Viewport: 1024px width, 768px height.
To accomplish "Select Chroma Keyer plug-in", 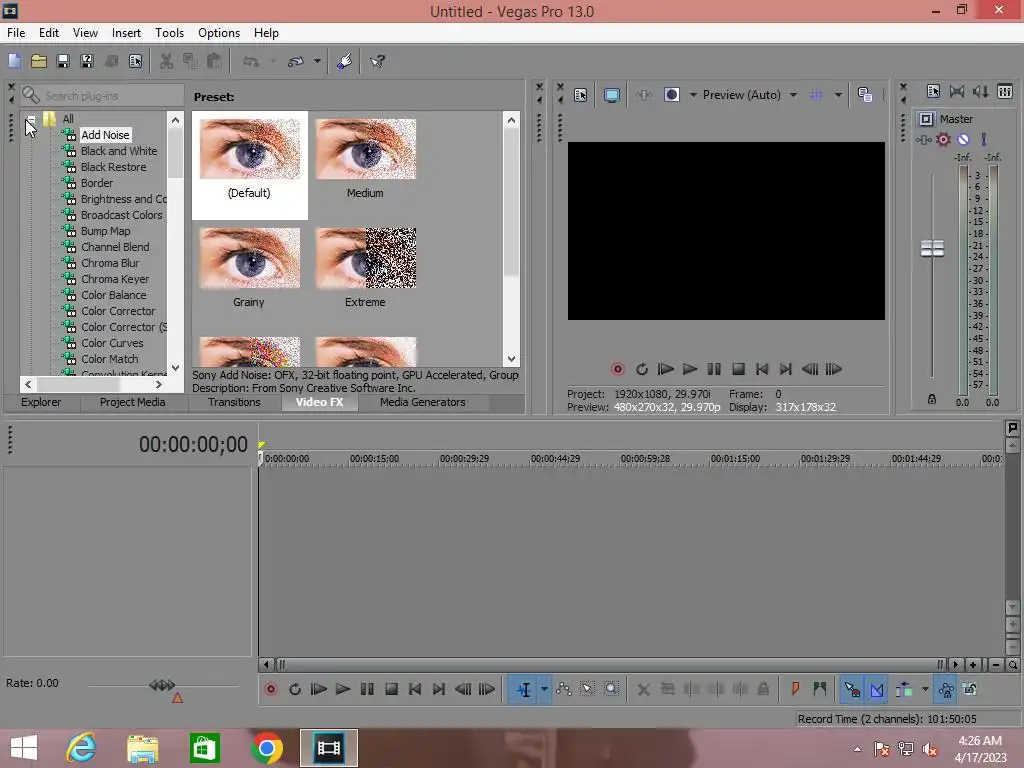I will [115, 279].
